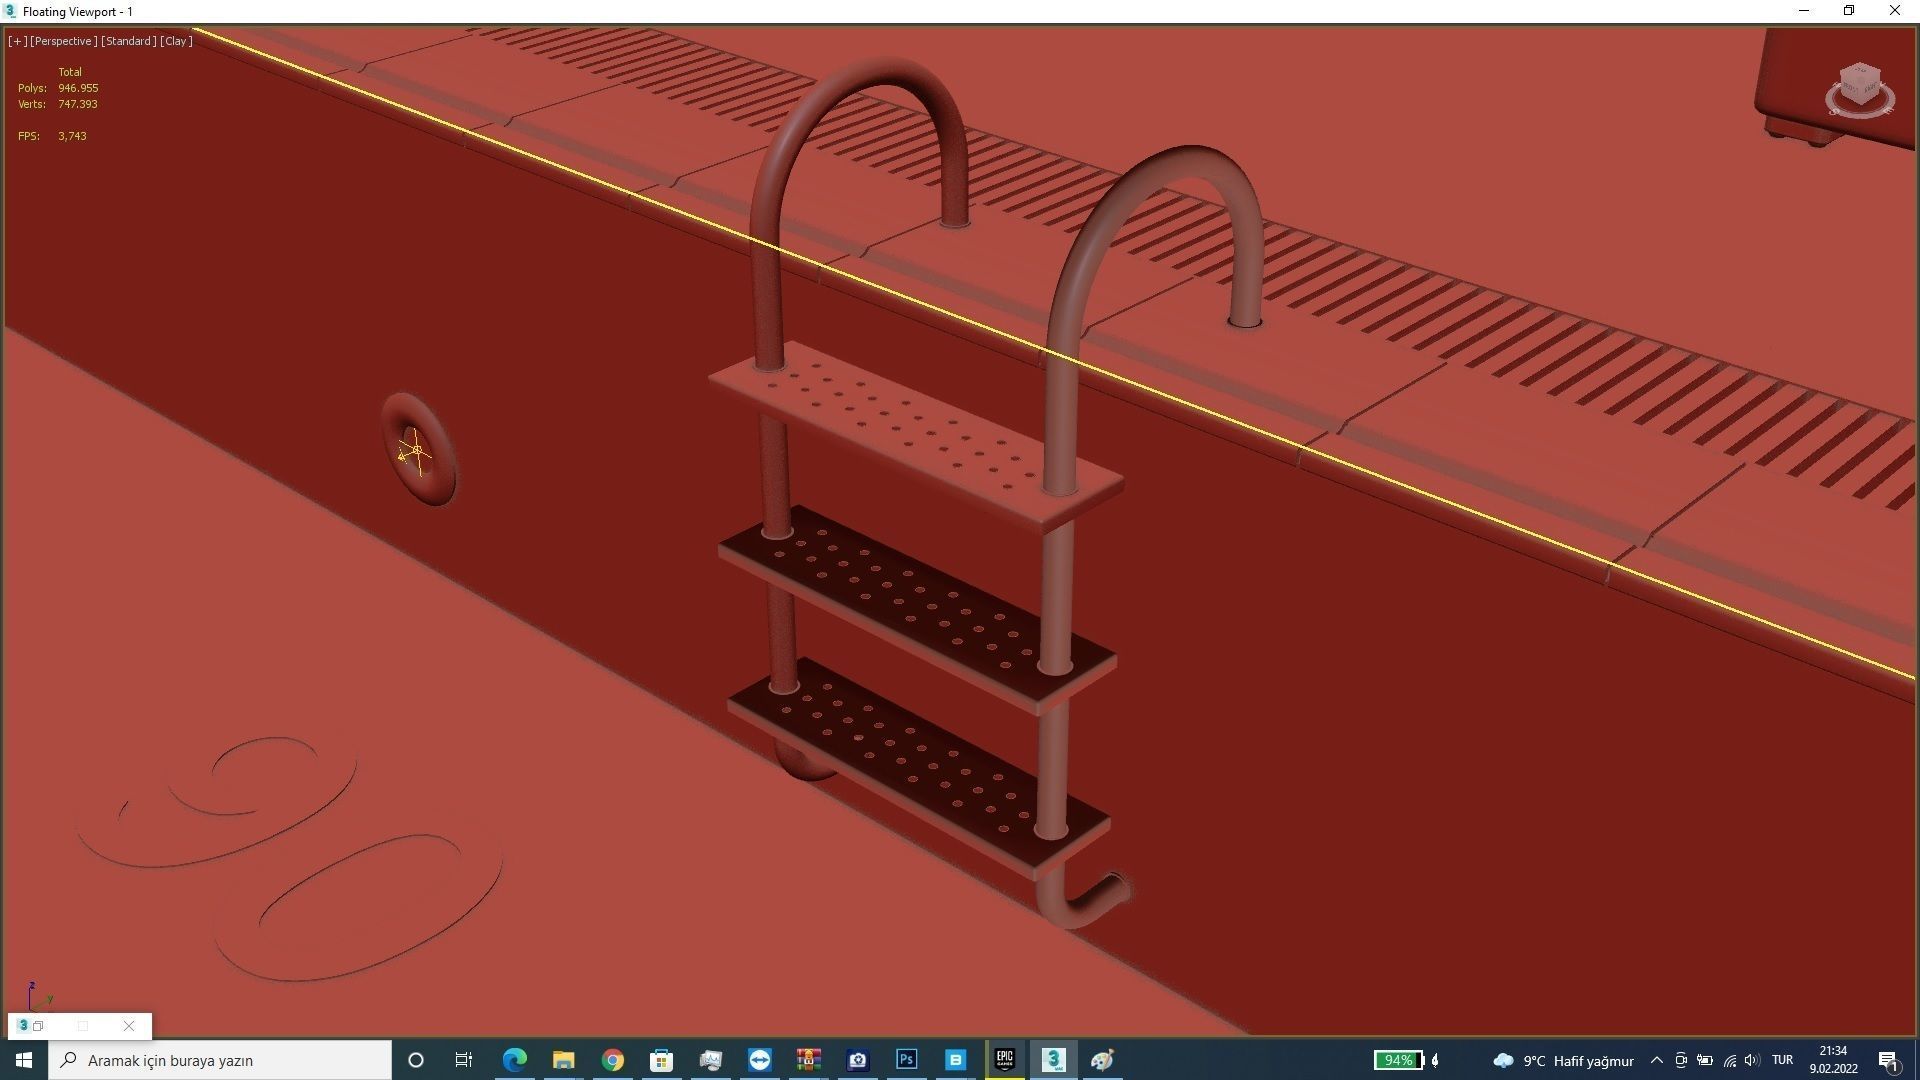Image resolution: width=1920 pixels, height=1080 pixels.
Task: Launch Google Chrome from the taskbar
Action: click(x=612, y=1060)
